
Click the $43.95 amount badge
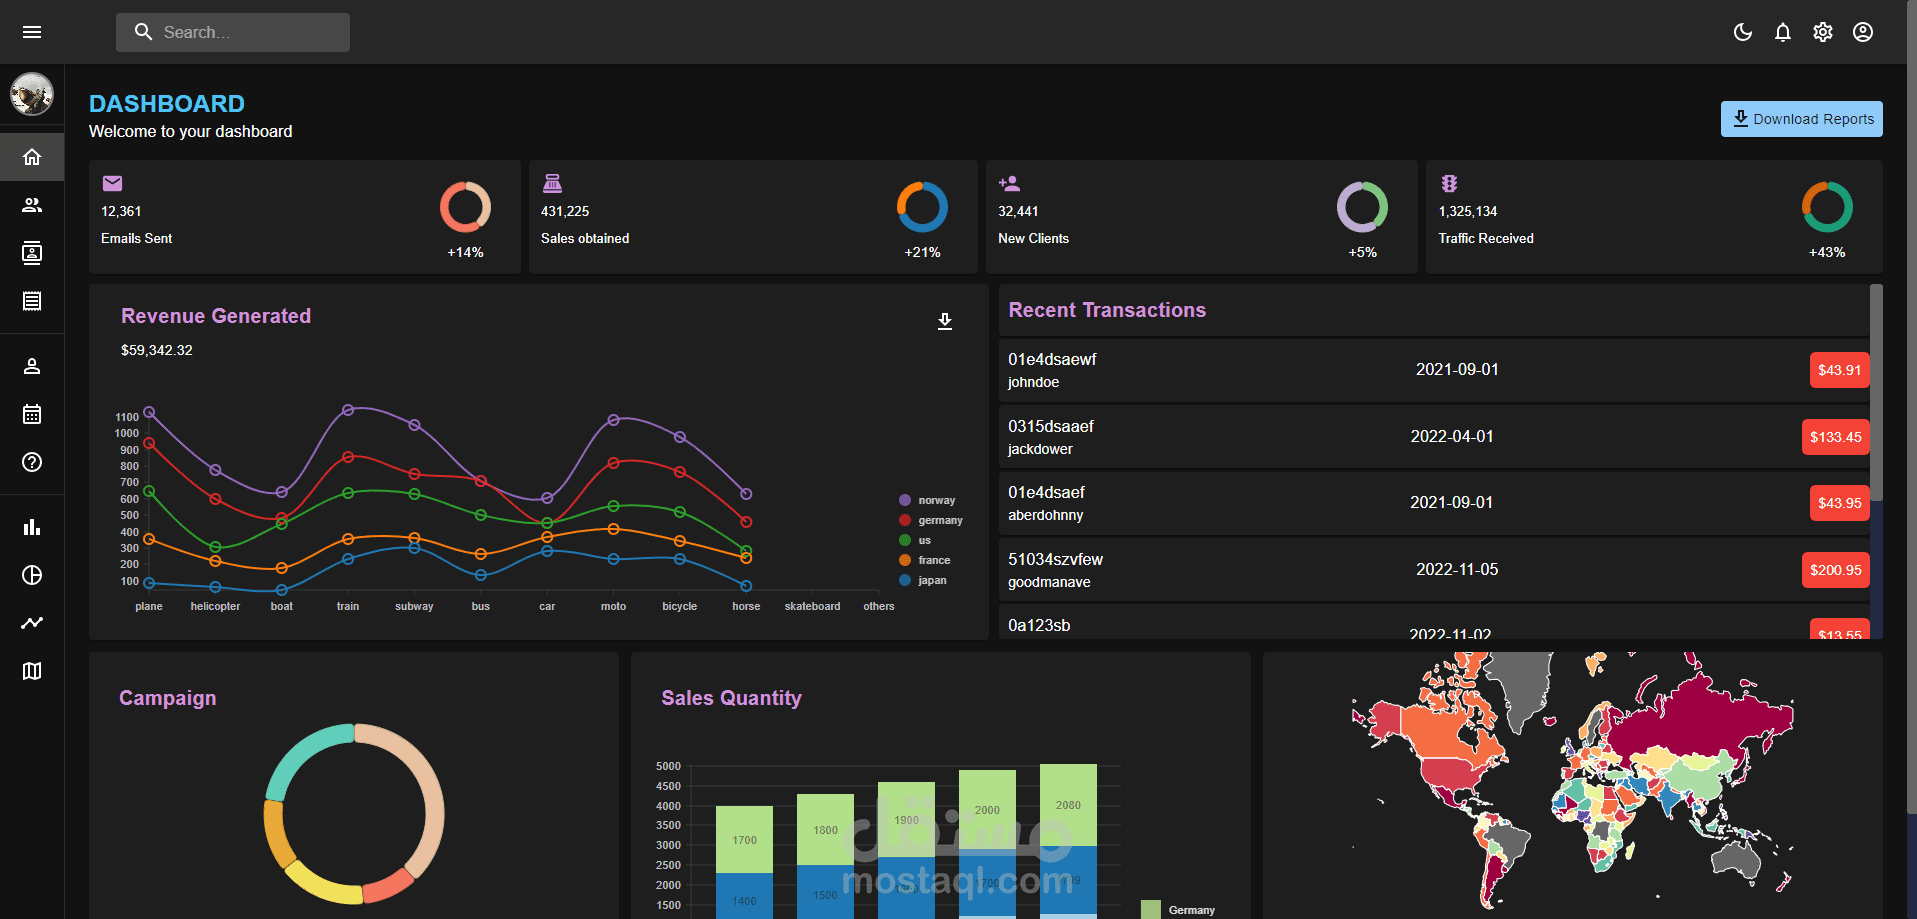coord(1839,503)
